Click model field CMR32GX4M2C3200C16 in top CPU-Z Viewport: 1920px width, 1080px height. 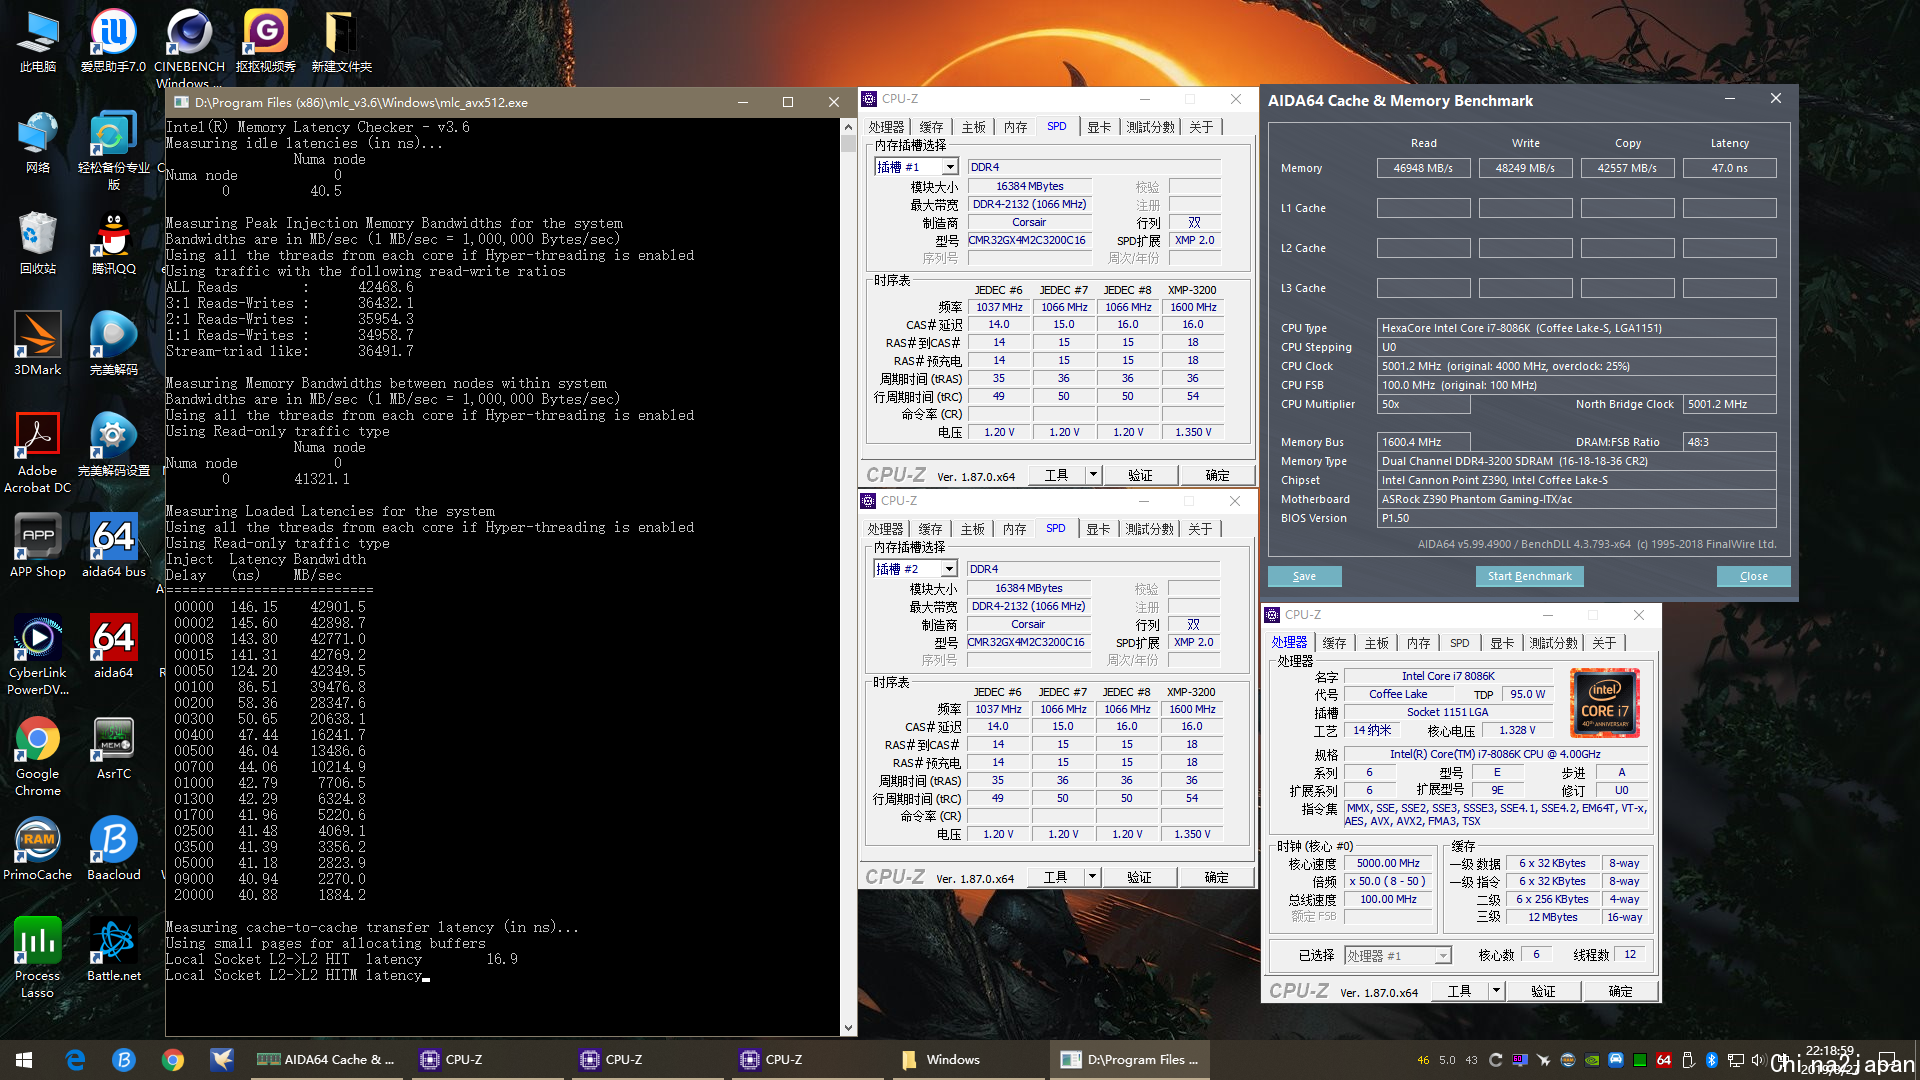pos(1028,240)
